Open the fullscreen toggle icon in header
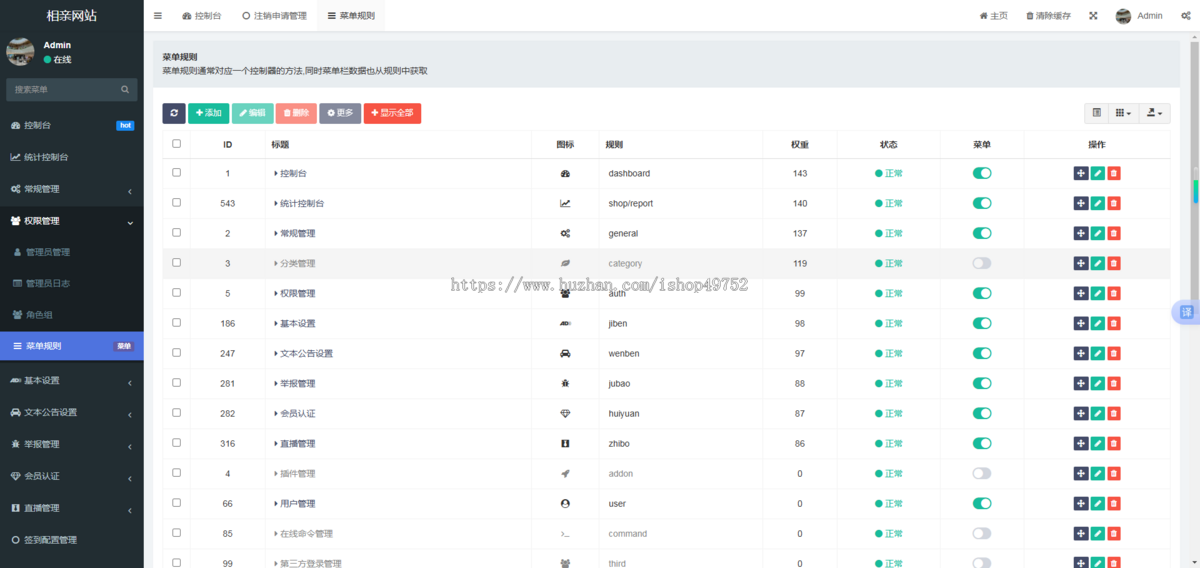 pyautogui.click(x=1093, y=16)
